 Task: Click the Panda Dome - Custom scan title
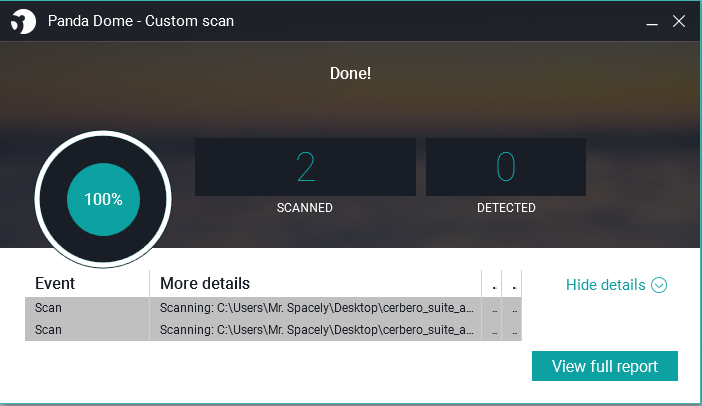(x=141, y=21)
